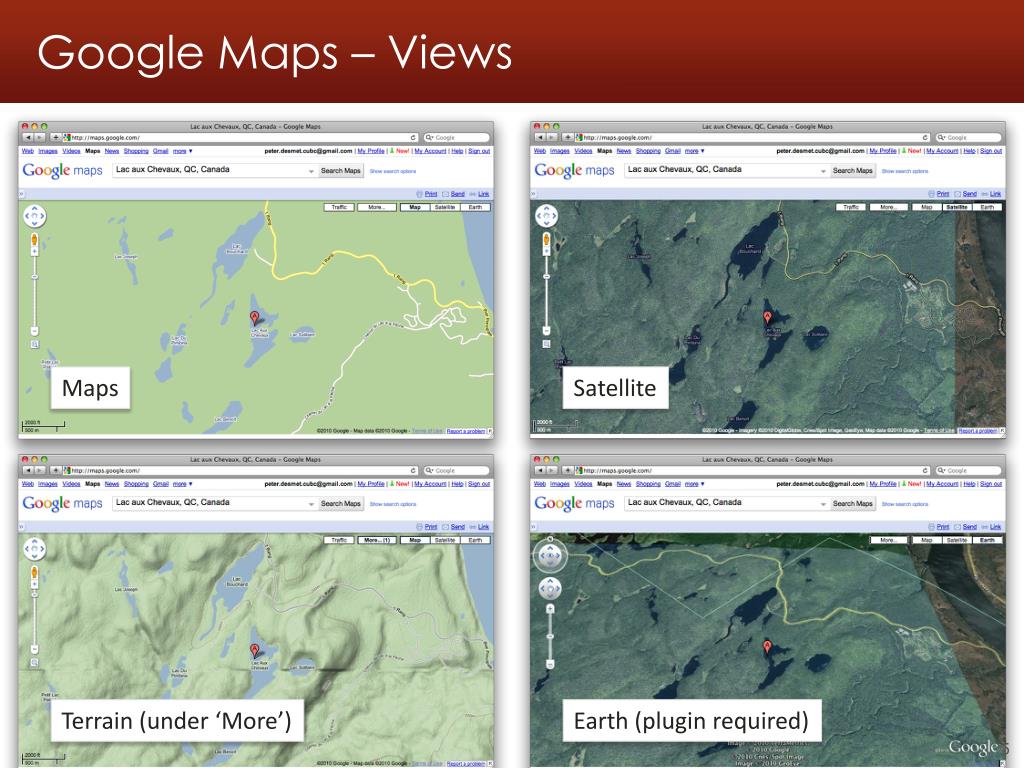The image size is (1024, 768).
Task: Click the move joystick in the Earth view
Action: (x=550, y=589)
